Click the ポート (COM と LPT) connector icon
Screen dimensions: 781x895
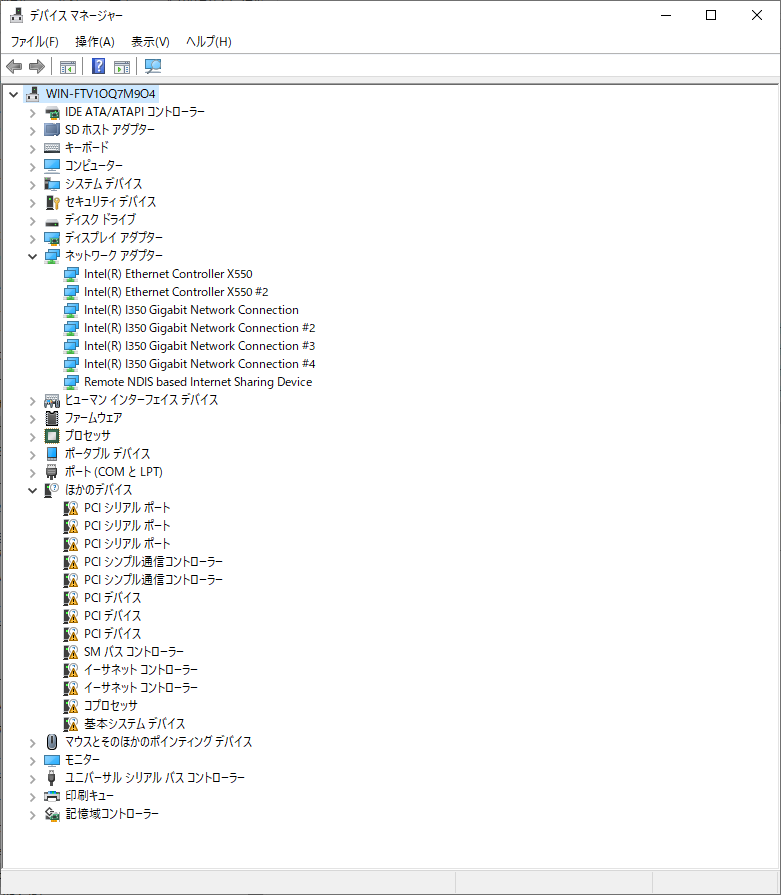[x=52, y=472]
